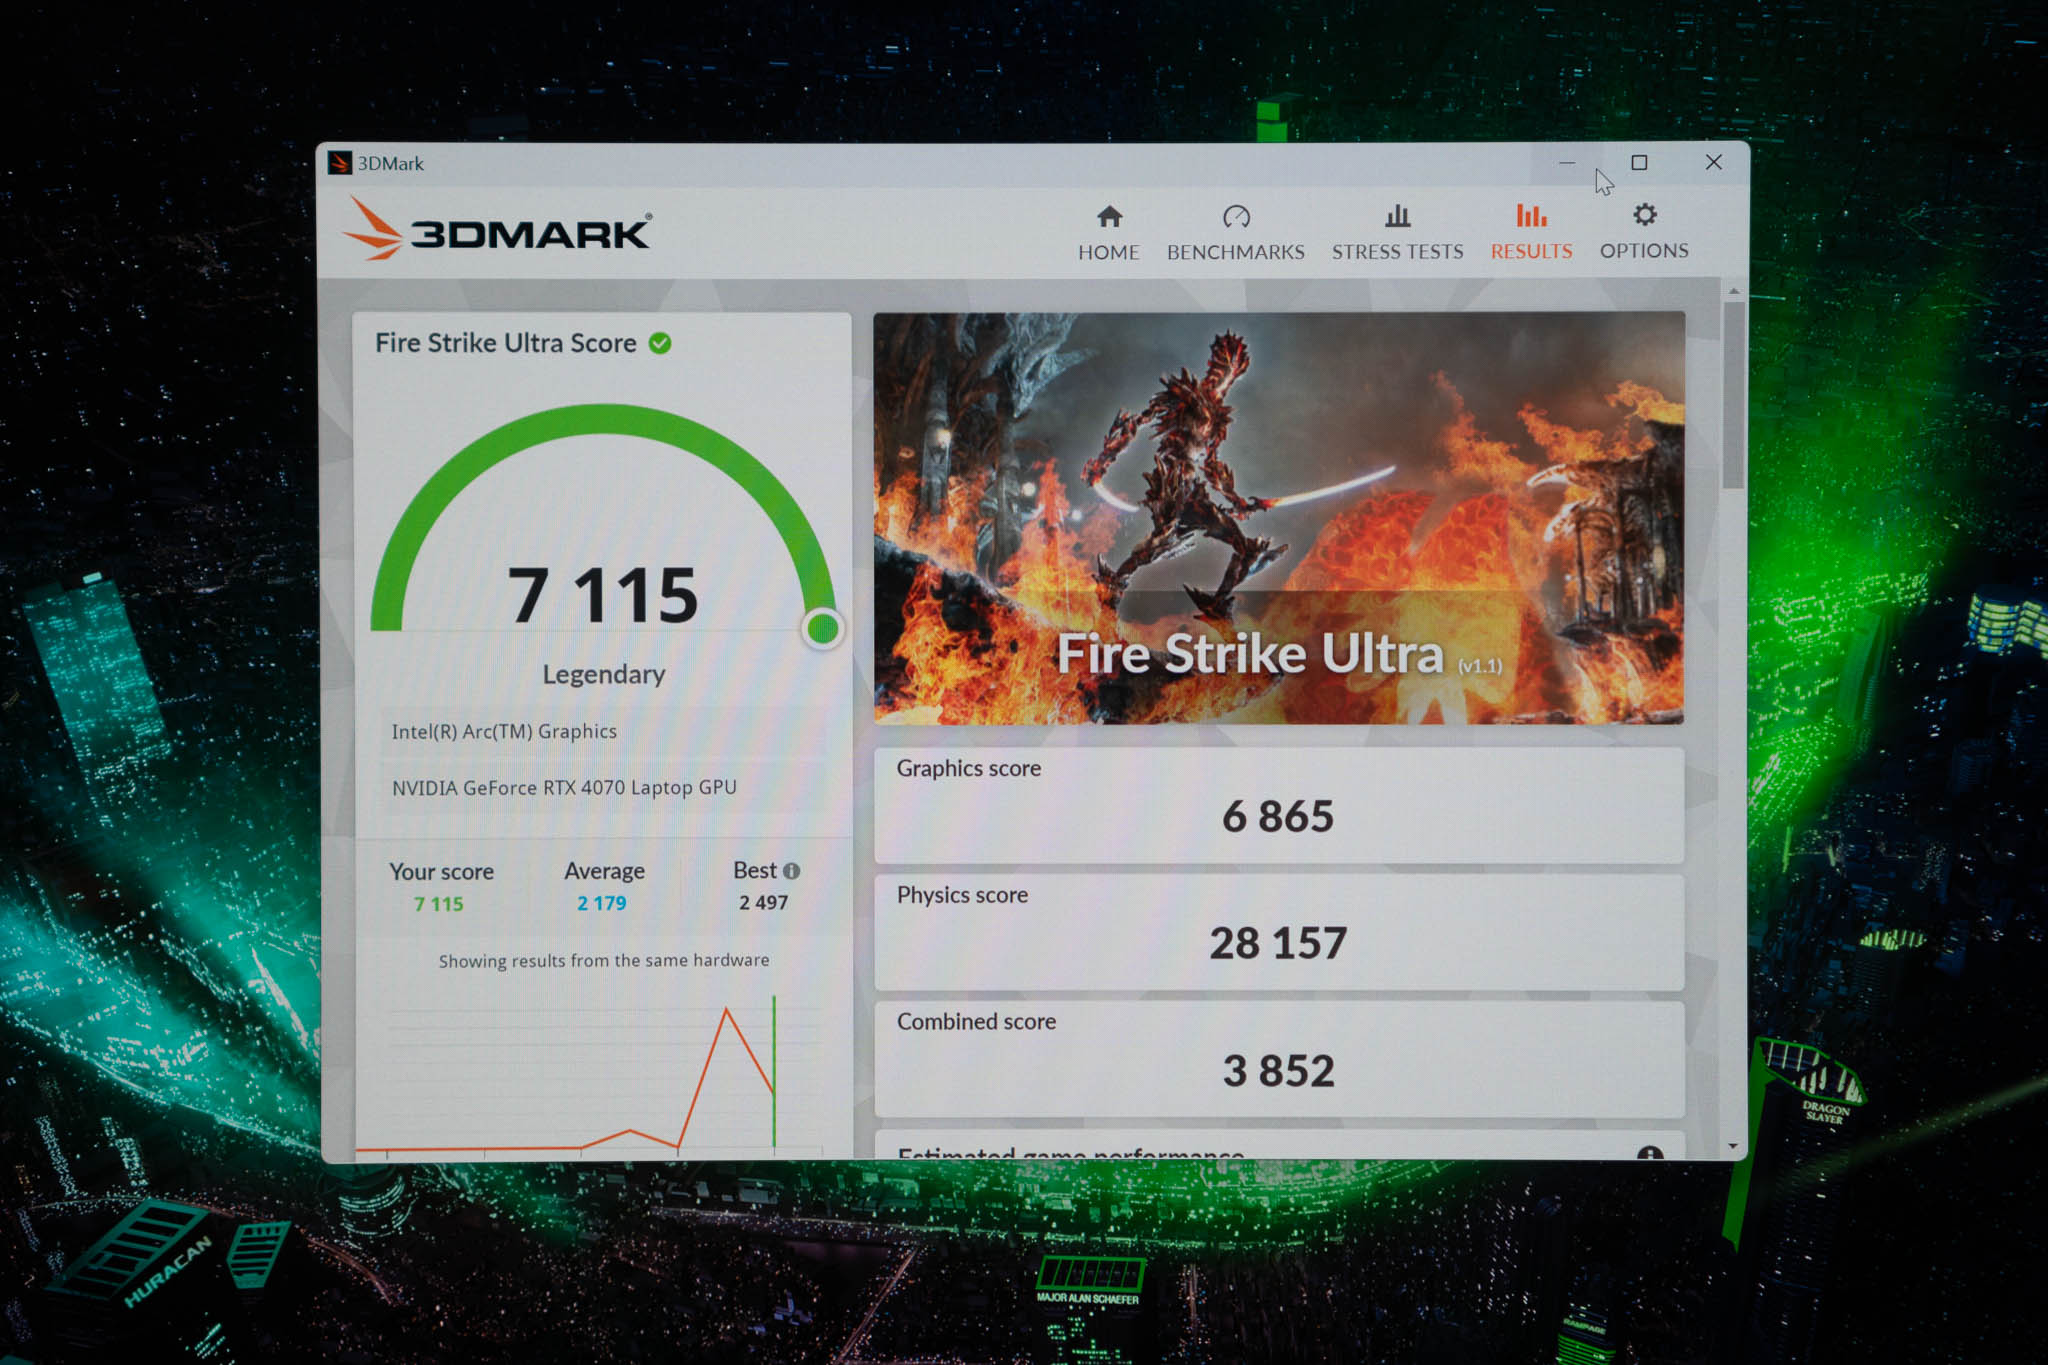Click the Results orange bars icon
Viewport: 2048px width, 1365px height.
[1531, 215]
